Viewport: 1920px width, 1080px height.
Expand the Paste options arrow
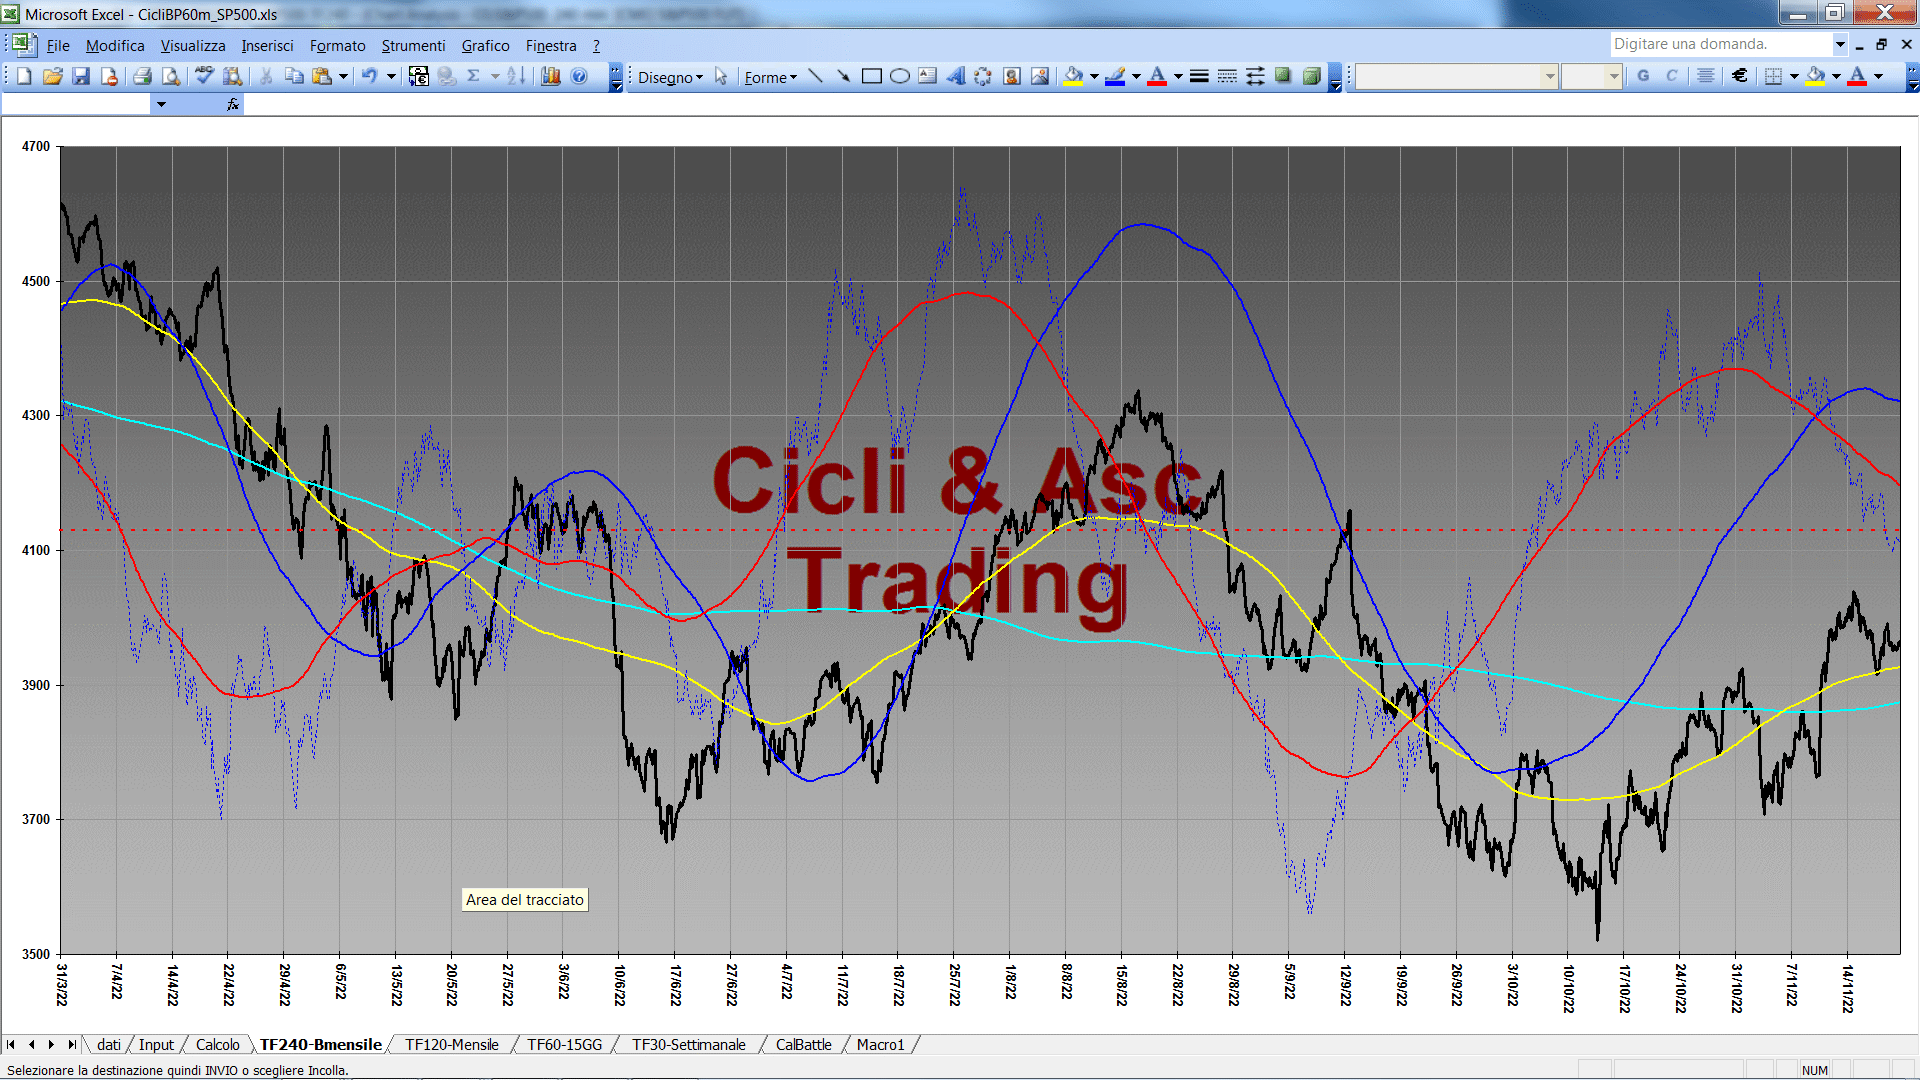coord(343,76)
